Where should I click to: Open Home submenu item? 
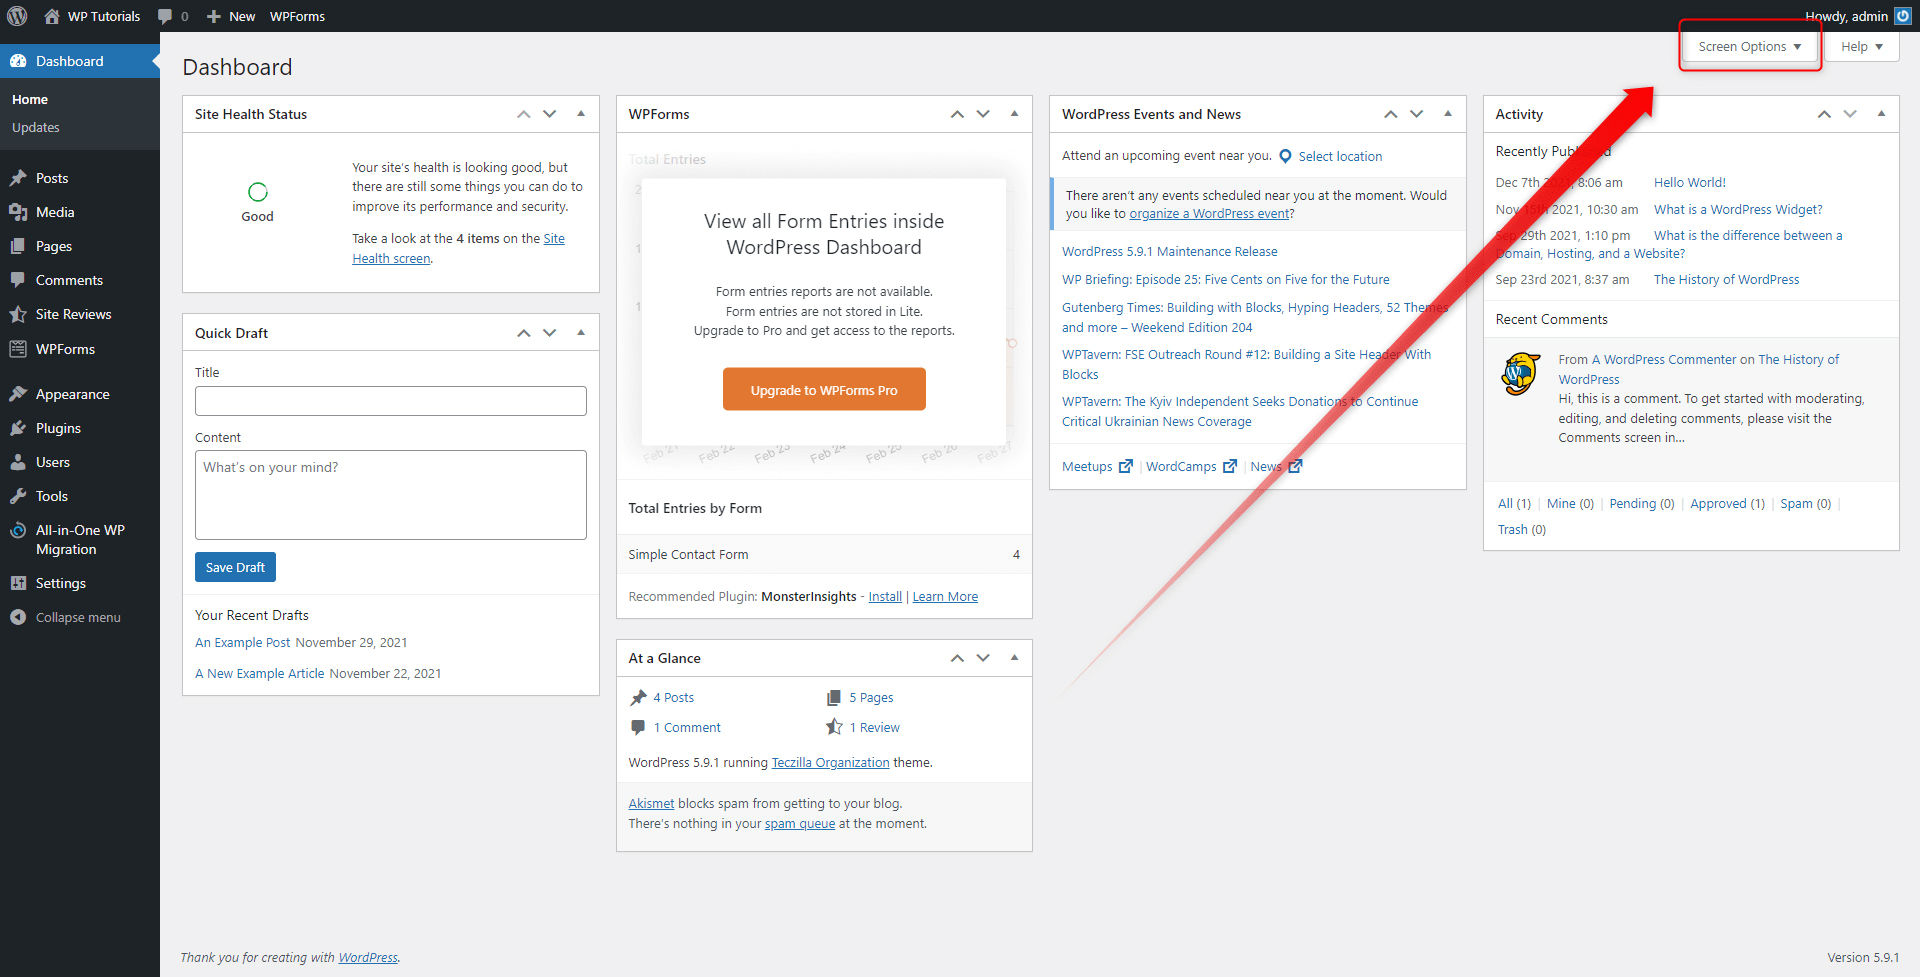pyautogui.click(x=30, y=99)
